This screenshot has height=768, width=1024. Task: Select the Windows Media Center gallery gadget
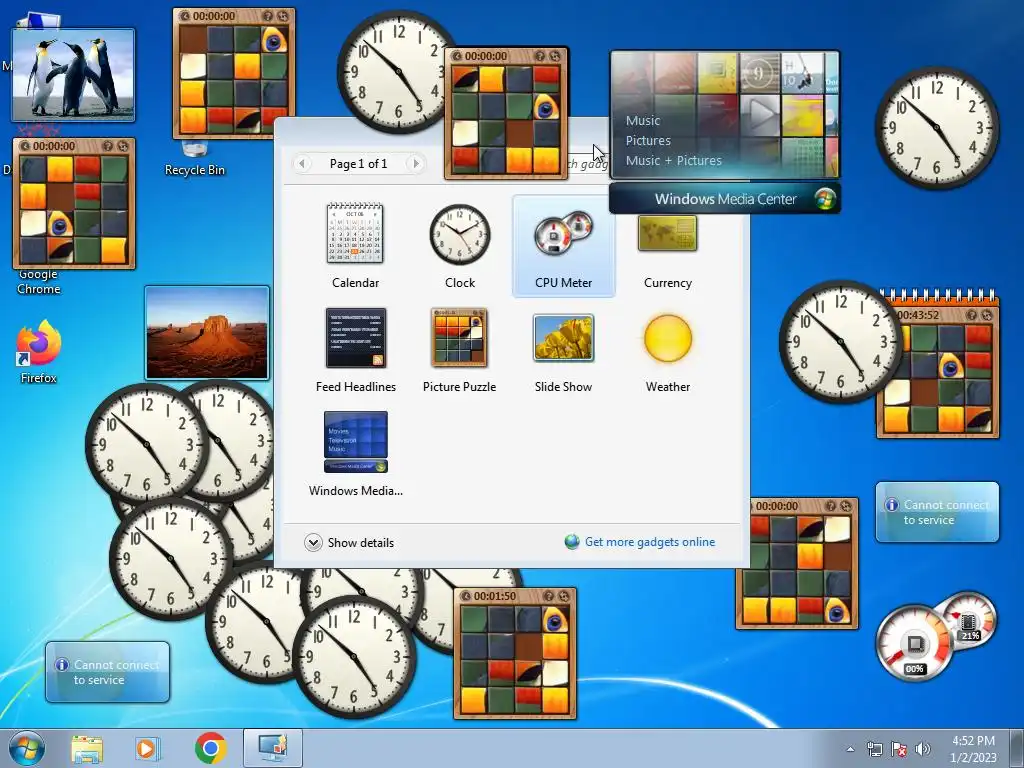(355, 454)
